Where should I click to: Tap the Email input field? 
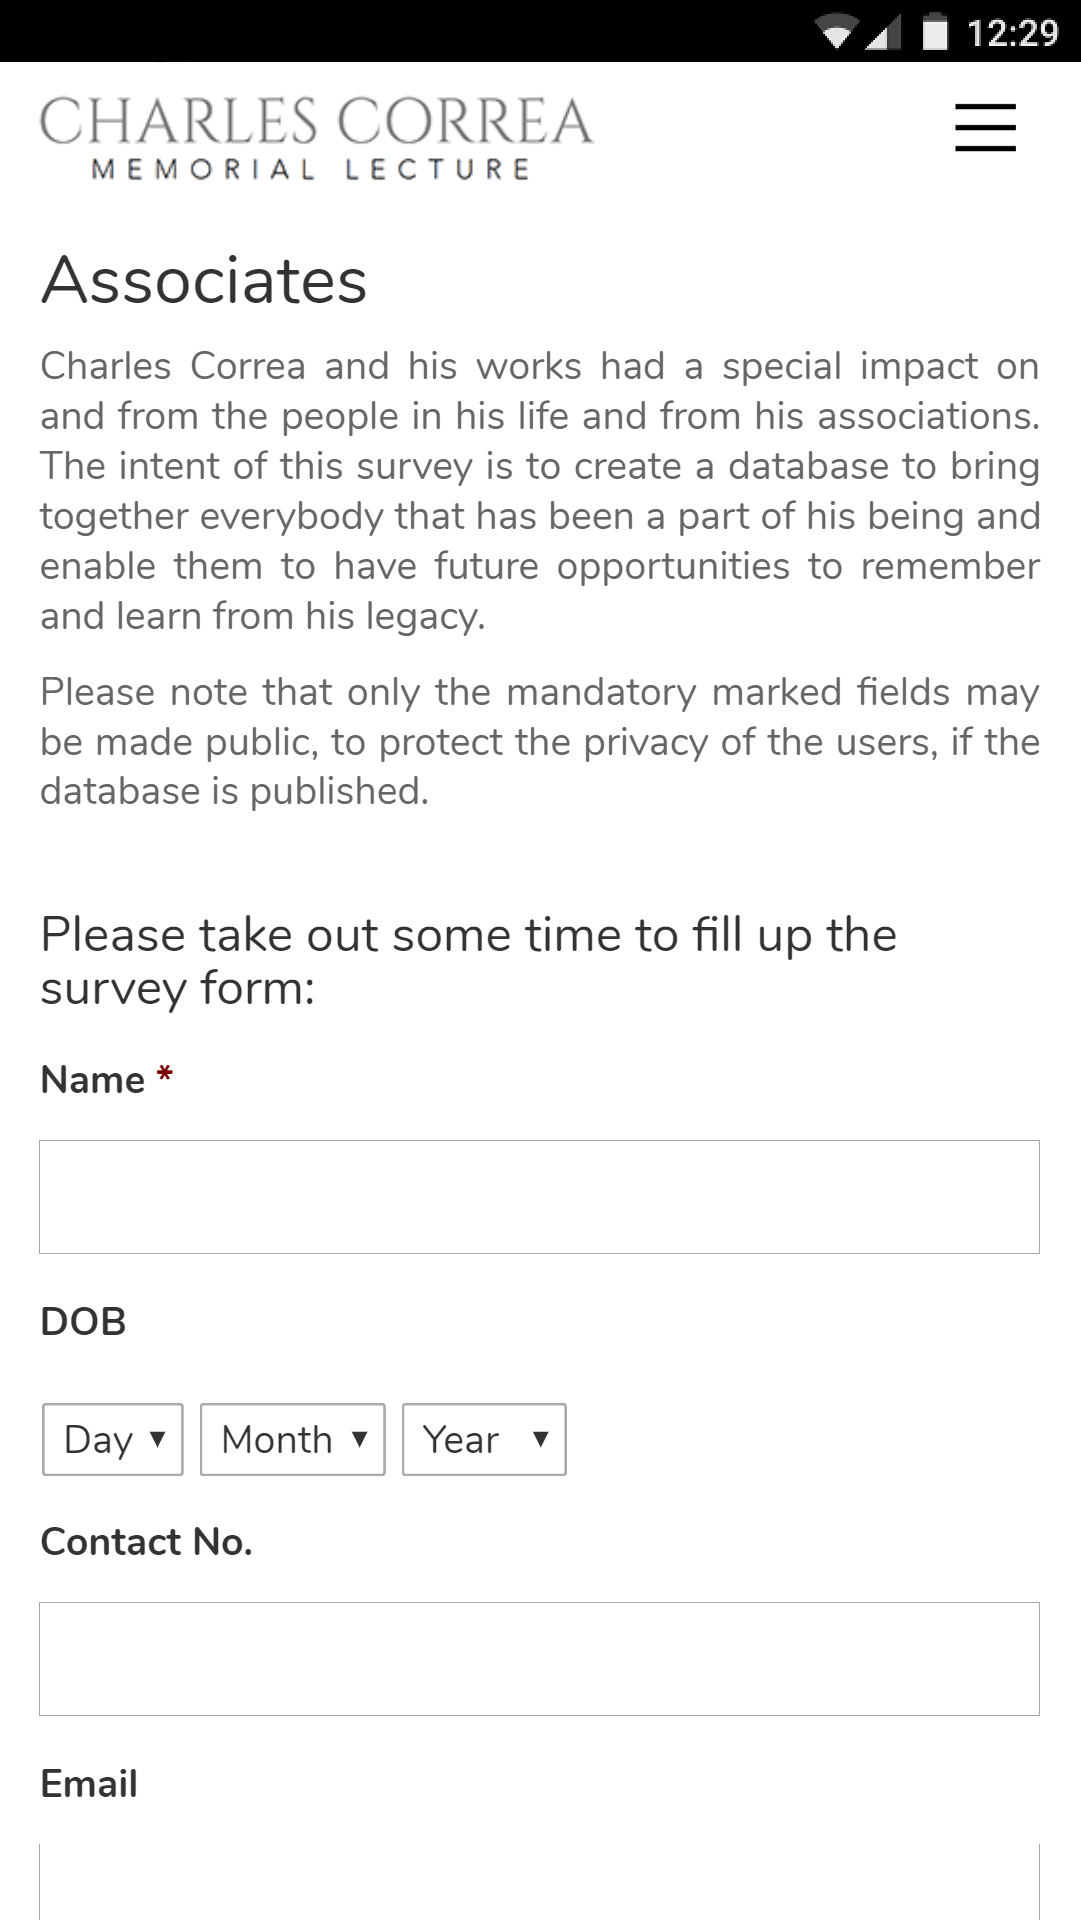(x=539, y=1880)
